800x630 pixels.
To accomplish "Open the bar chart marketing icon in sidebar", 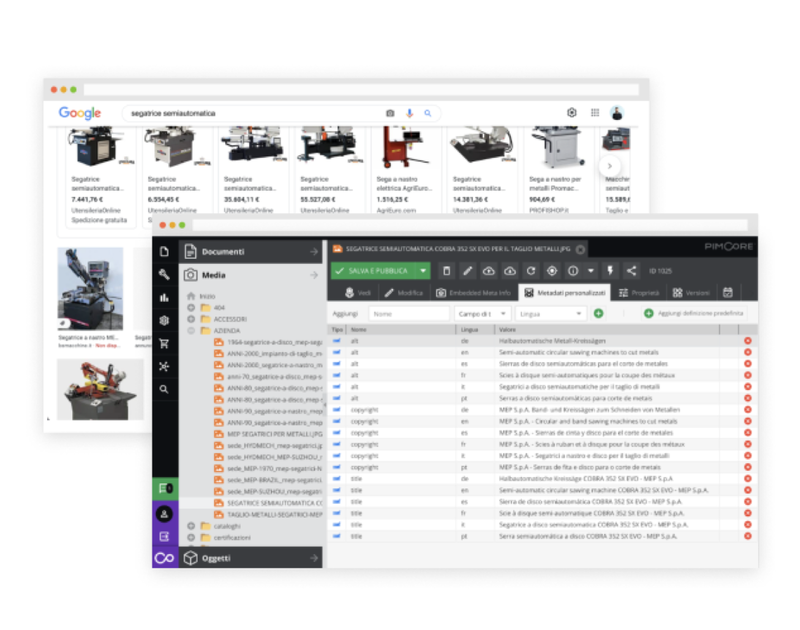I will 164,297.
